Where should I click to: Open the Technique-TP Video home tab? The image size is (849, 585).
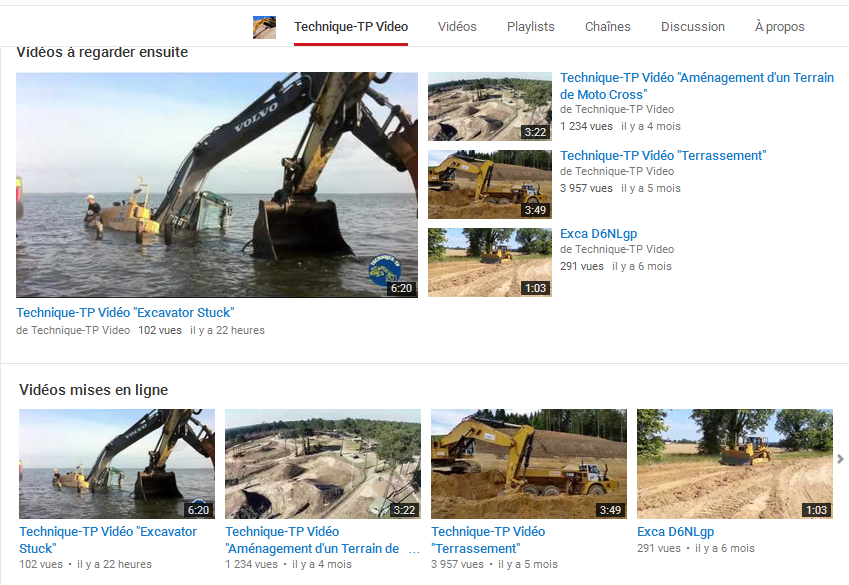(351, 27)
